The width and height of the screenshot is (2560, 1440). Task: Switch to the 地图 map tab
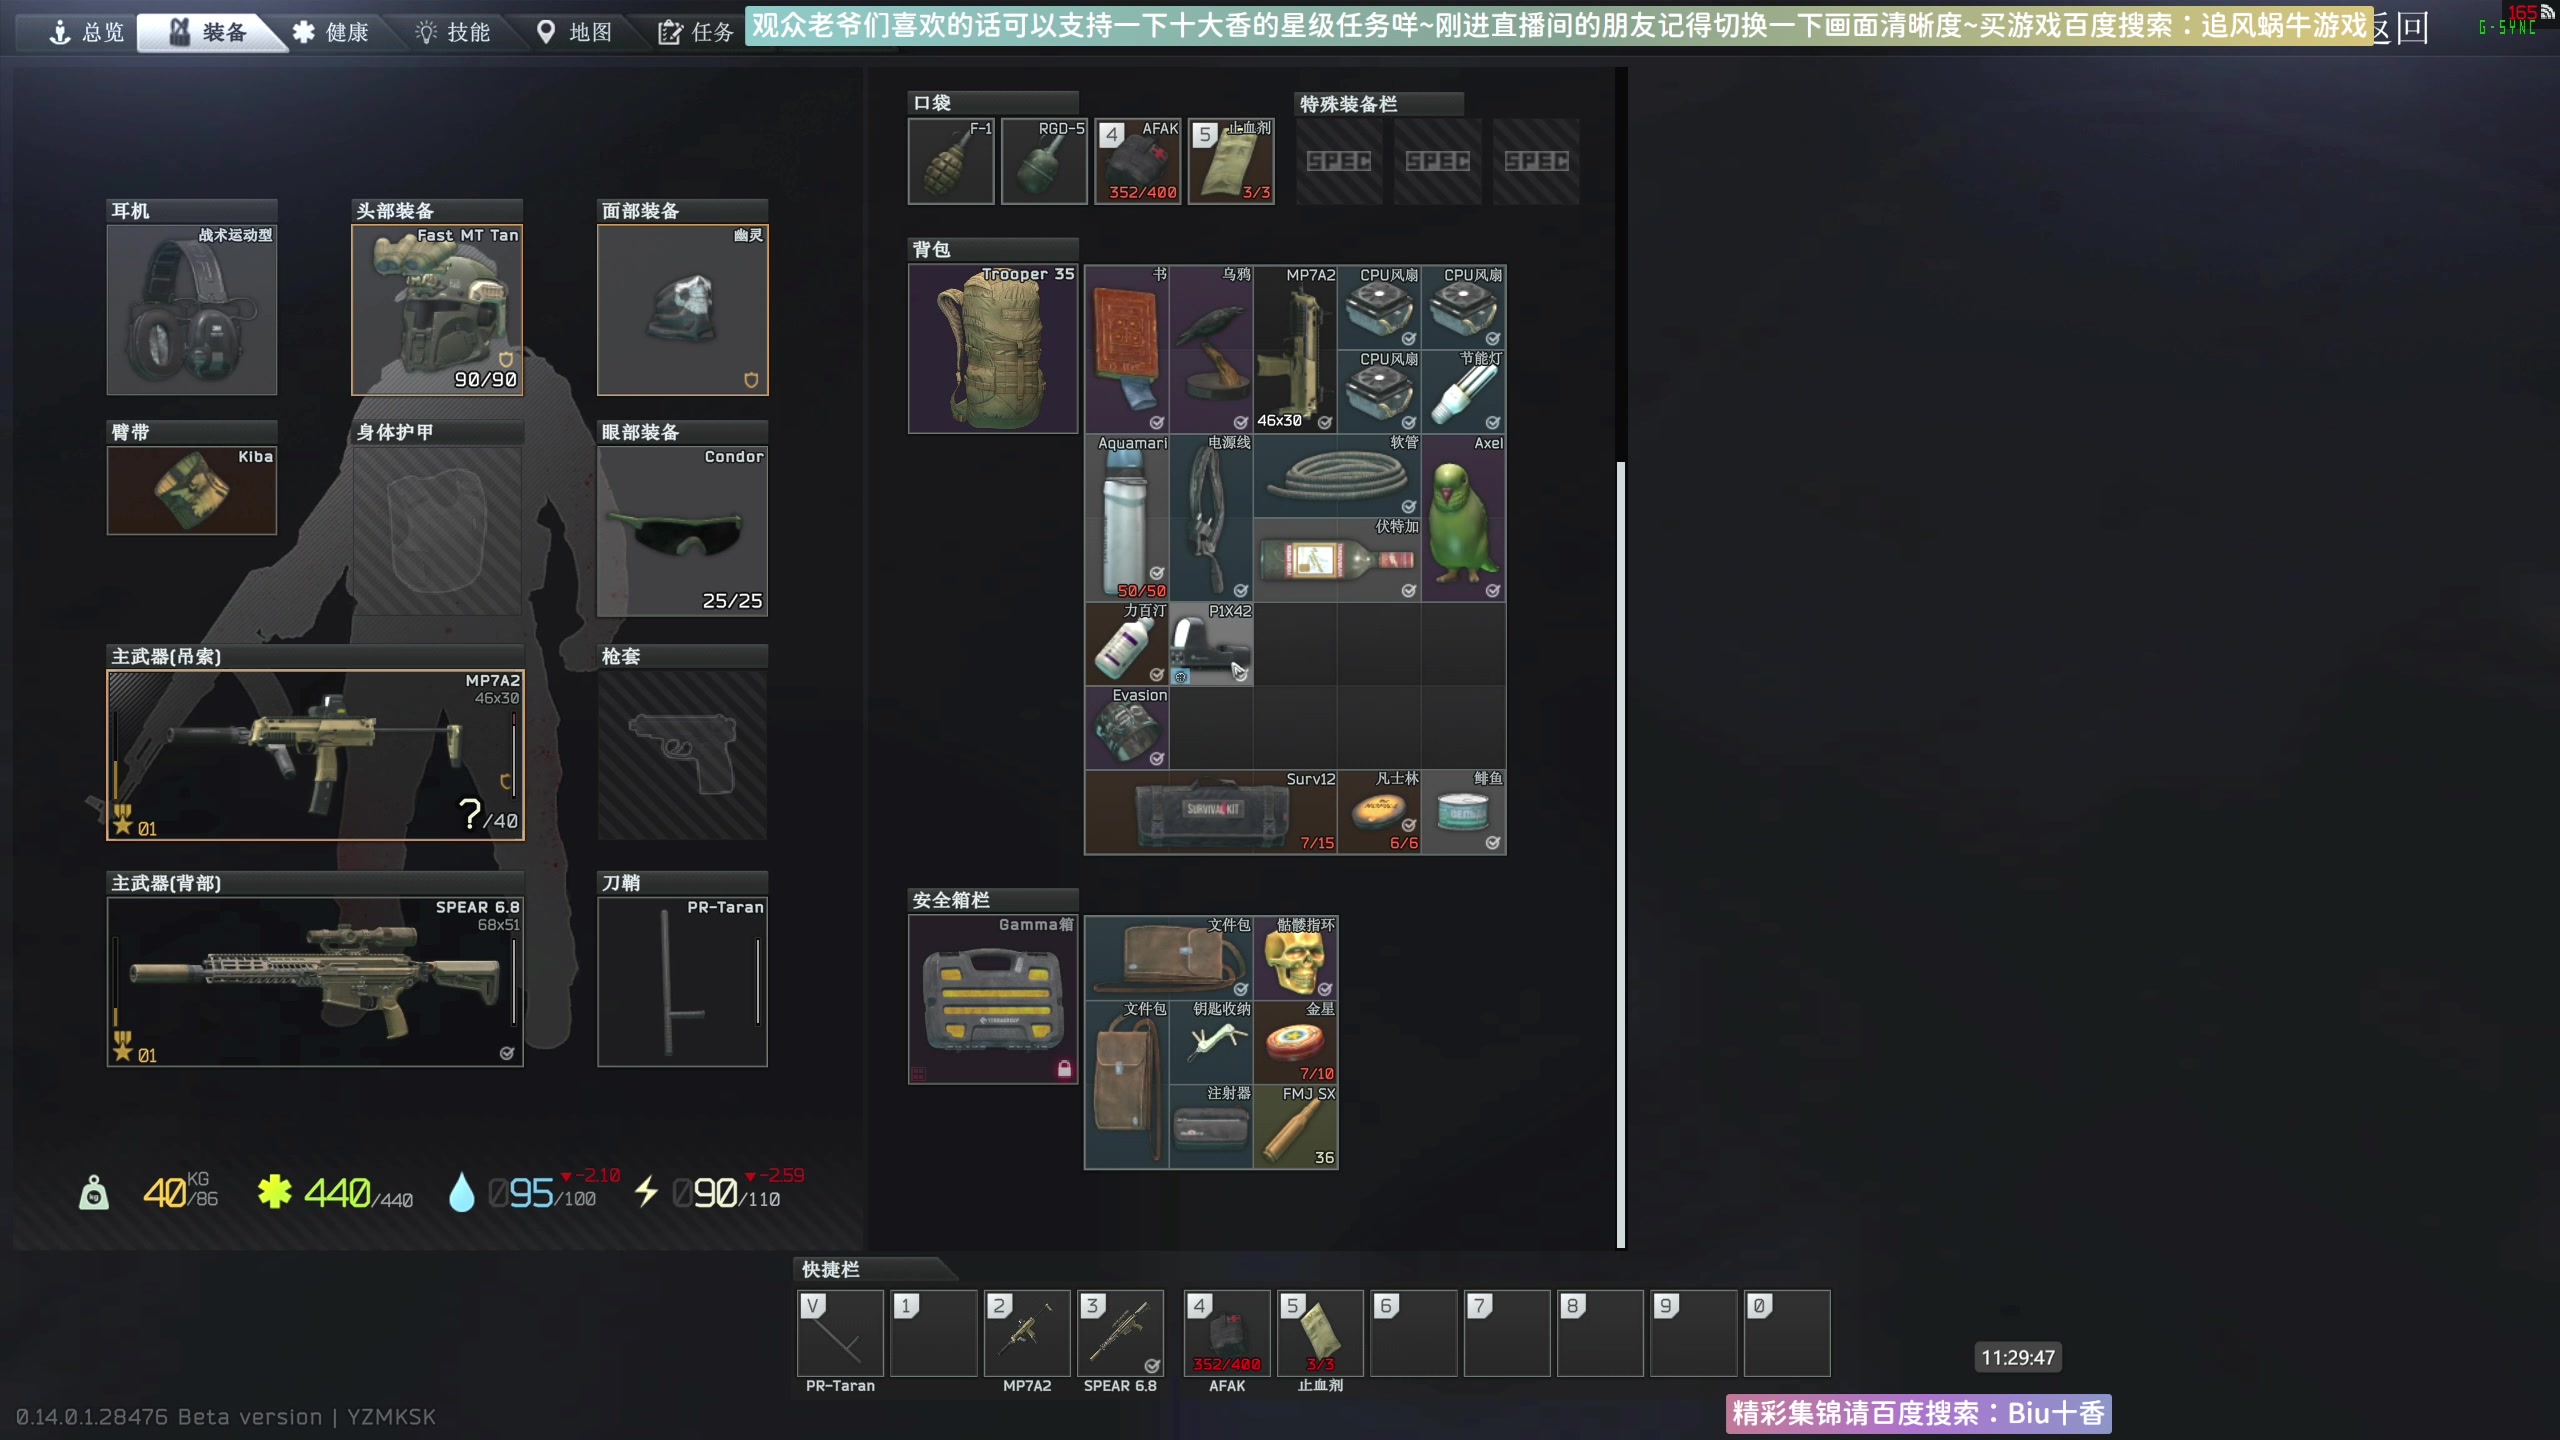[x=575, y=32]
